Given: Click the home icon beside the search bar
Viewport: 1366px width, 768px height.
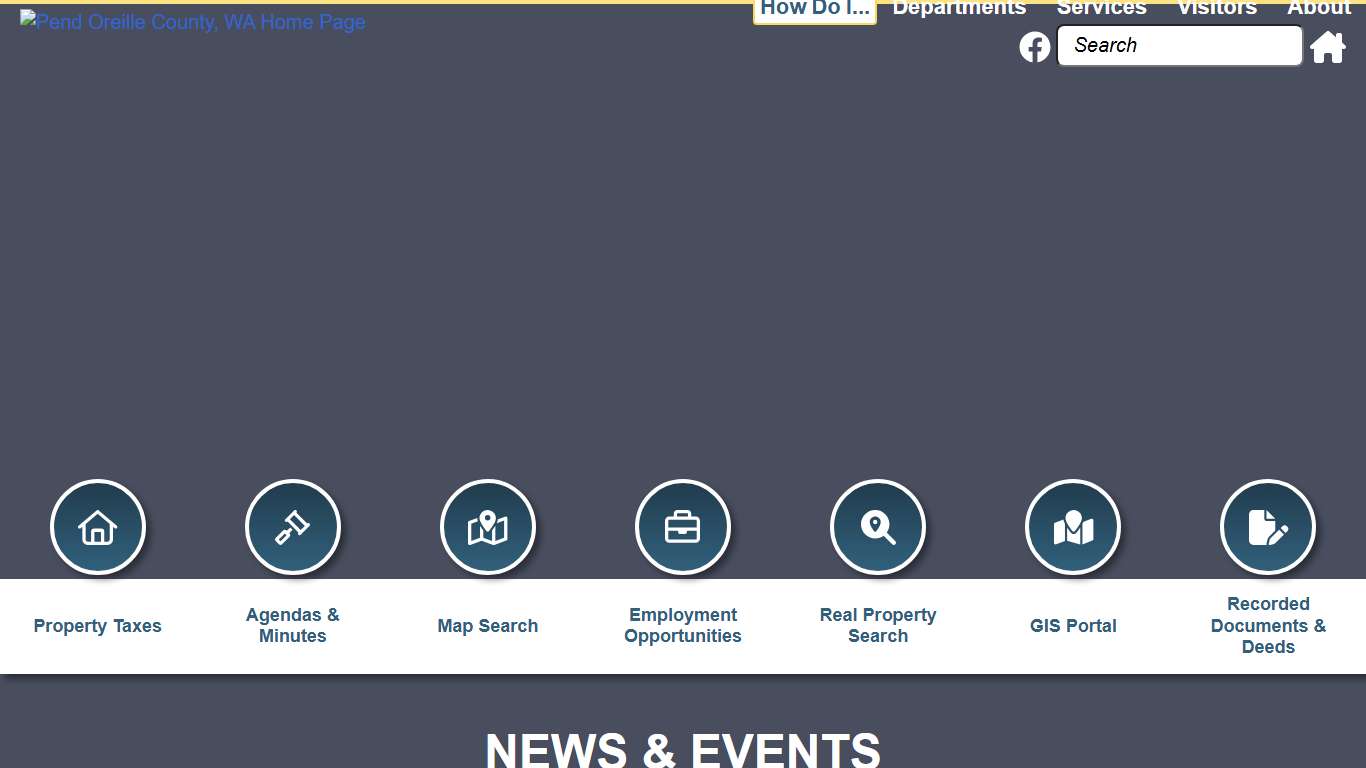Looking at the screenshot, I should click(x=1328, y=46).
